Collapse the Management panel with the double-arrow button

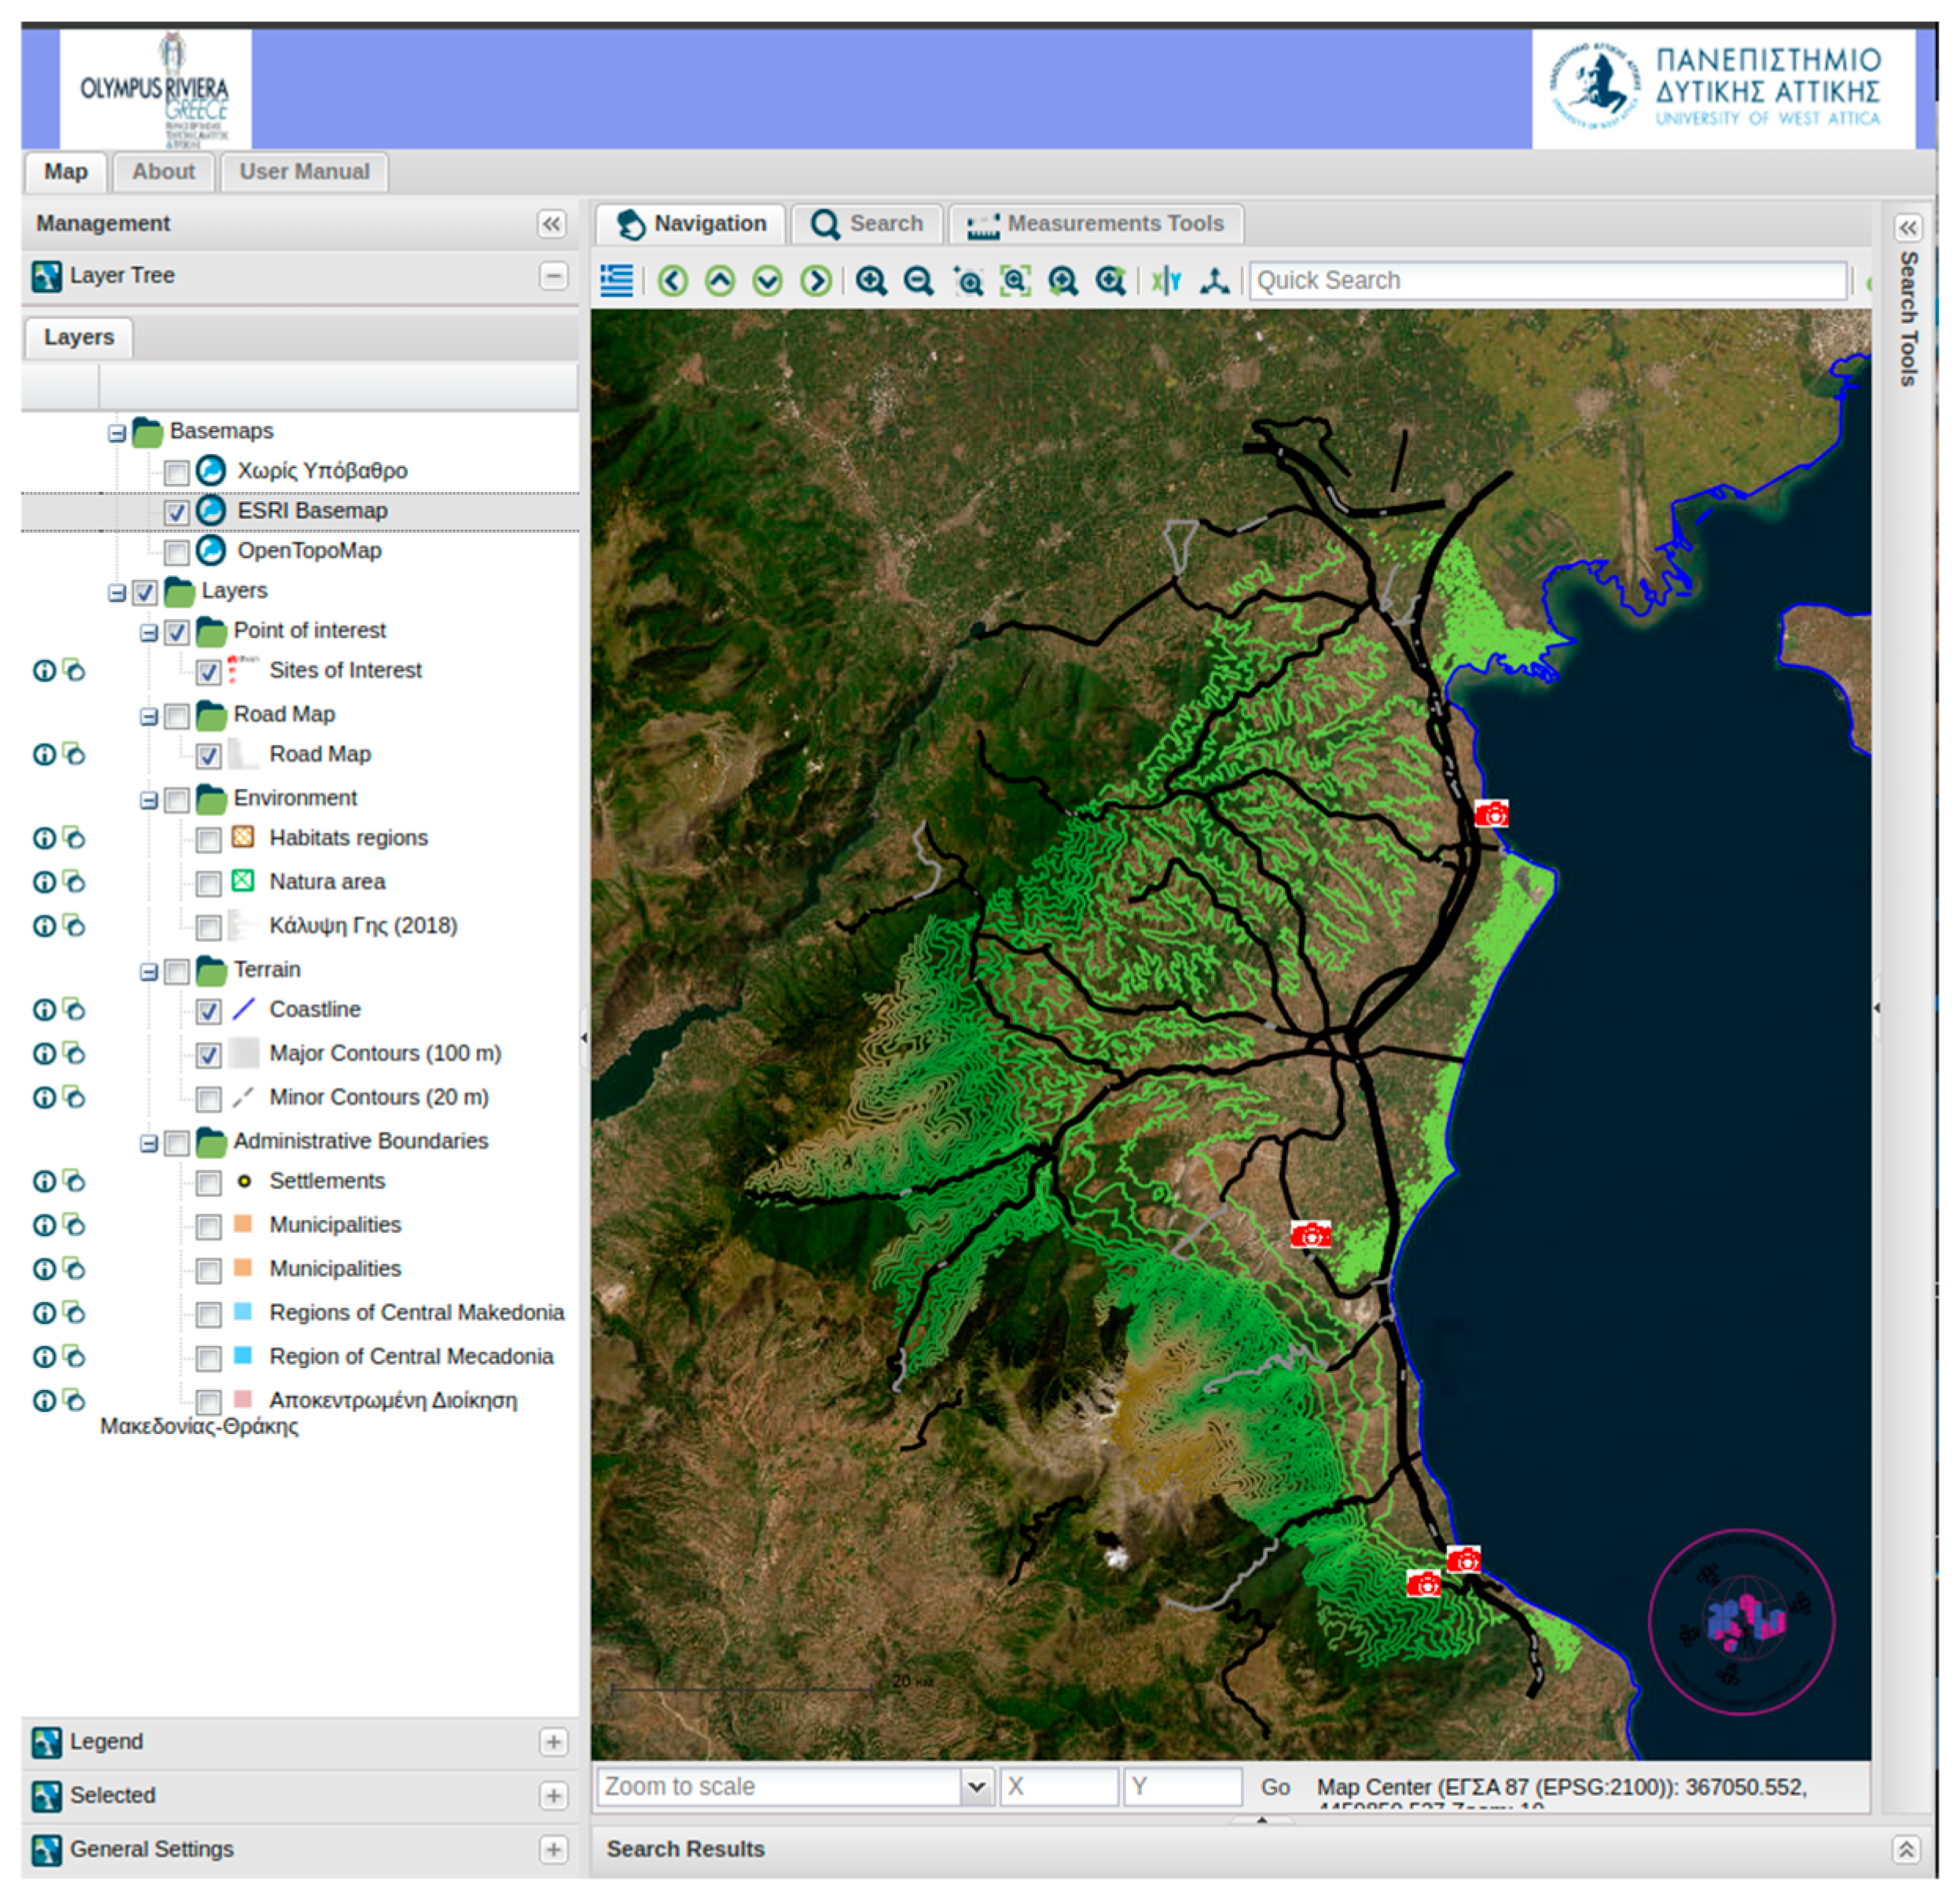tap(551, 224)
